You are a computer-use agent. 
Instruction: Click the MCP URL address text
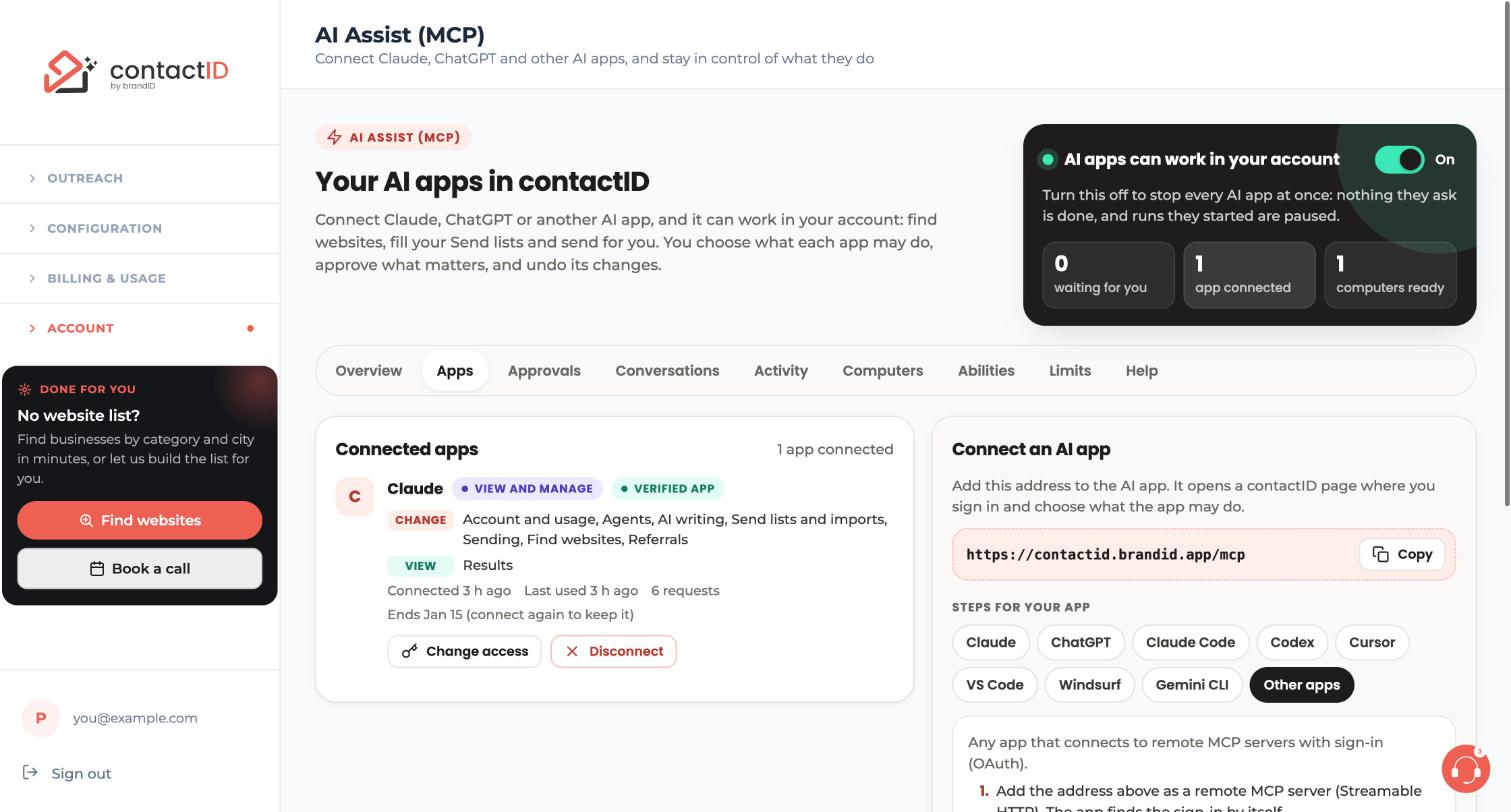pos(1106,554)
